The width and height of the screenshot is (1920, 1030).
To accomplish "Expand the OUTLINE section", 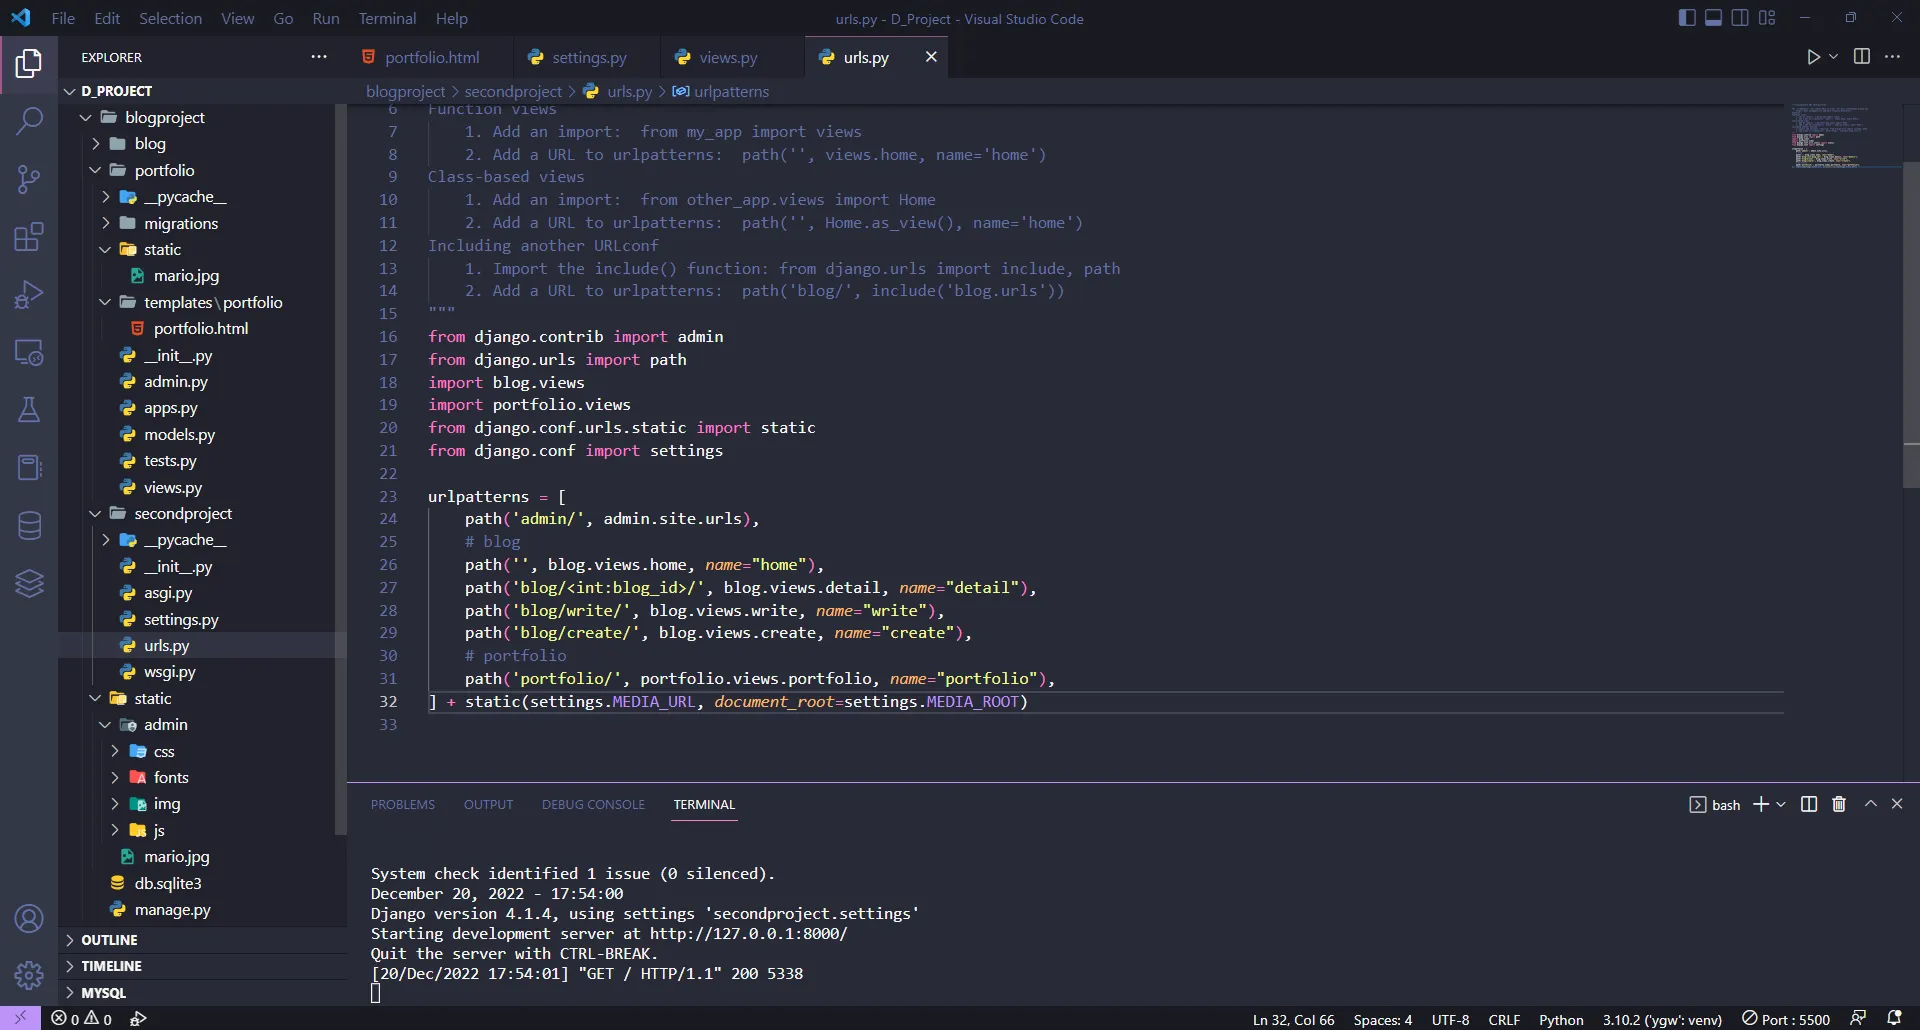I will [x=109, y=940].
